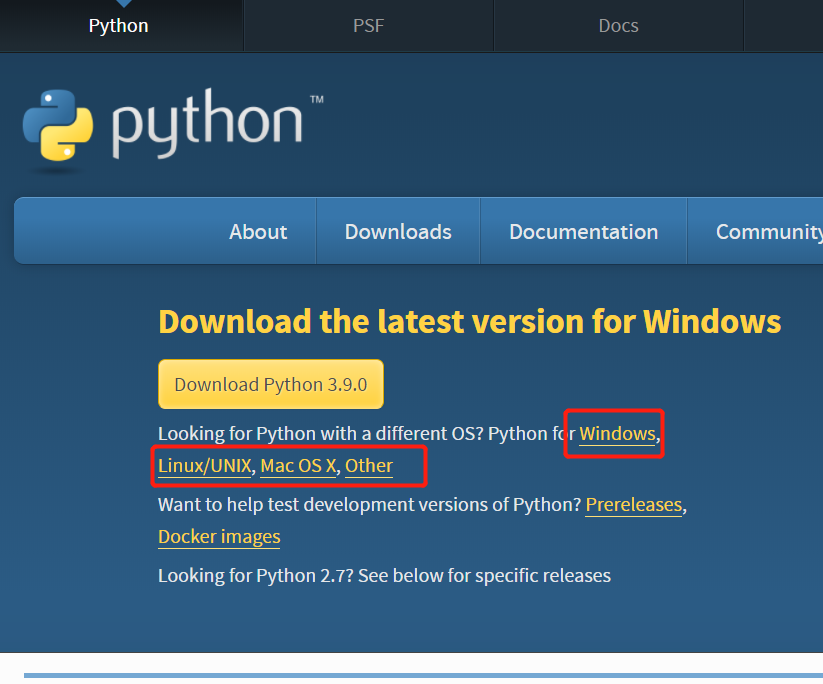Open the Prereleases link

click(x=634, y=504)
